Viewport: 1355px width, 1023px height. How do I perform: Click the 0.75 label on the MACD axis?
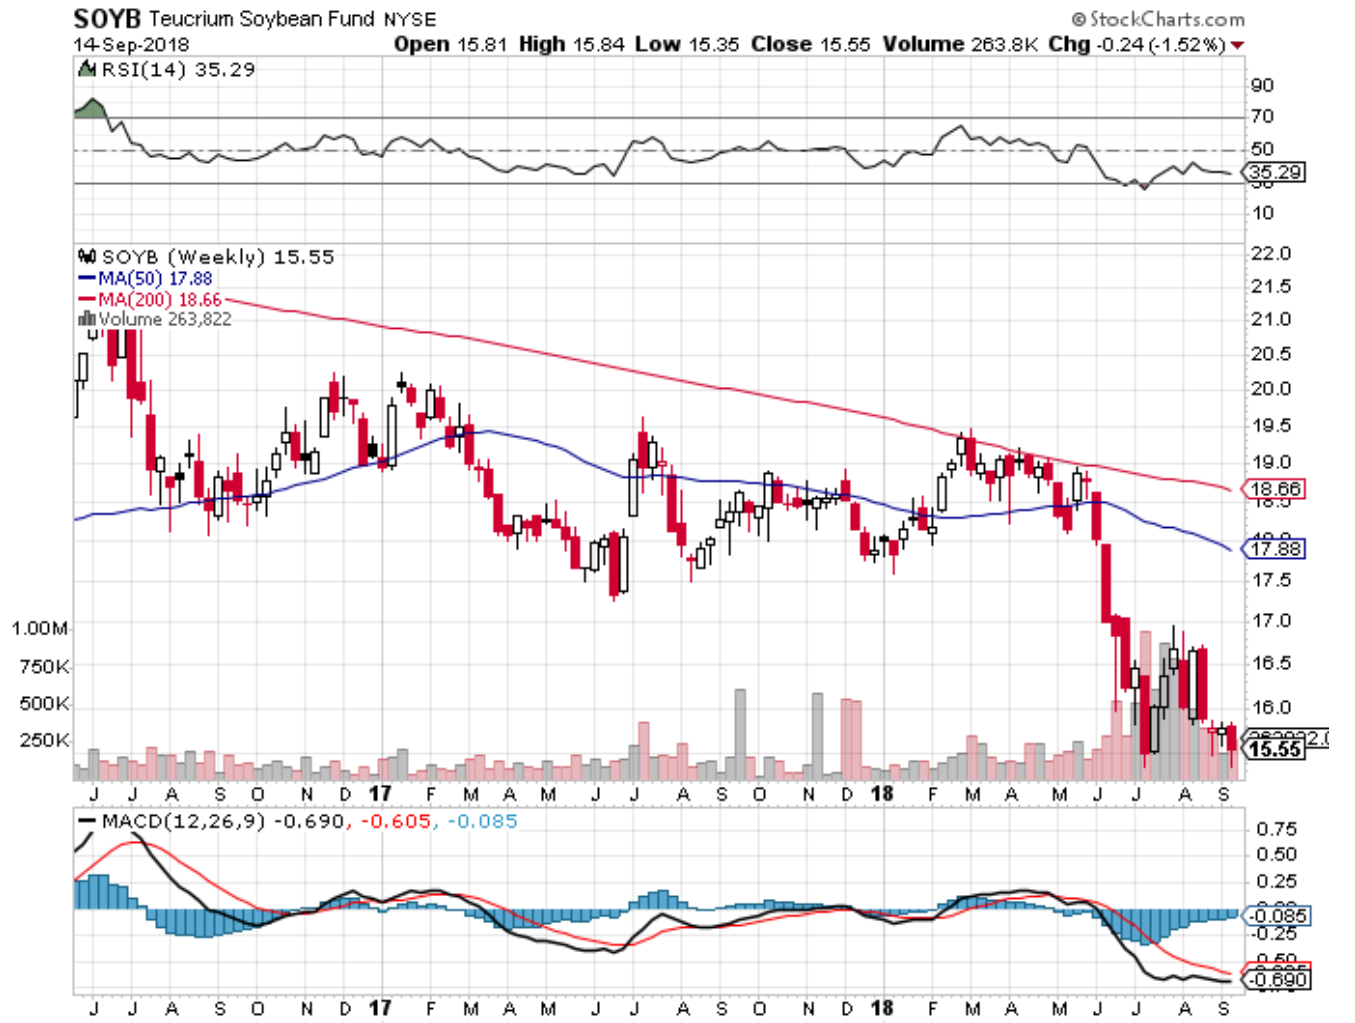(x=1277, y=829)
